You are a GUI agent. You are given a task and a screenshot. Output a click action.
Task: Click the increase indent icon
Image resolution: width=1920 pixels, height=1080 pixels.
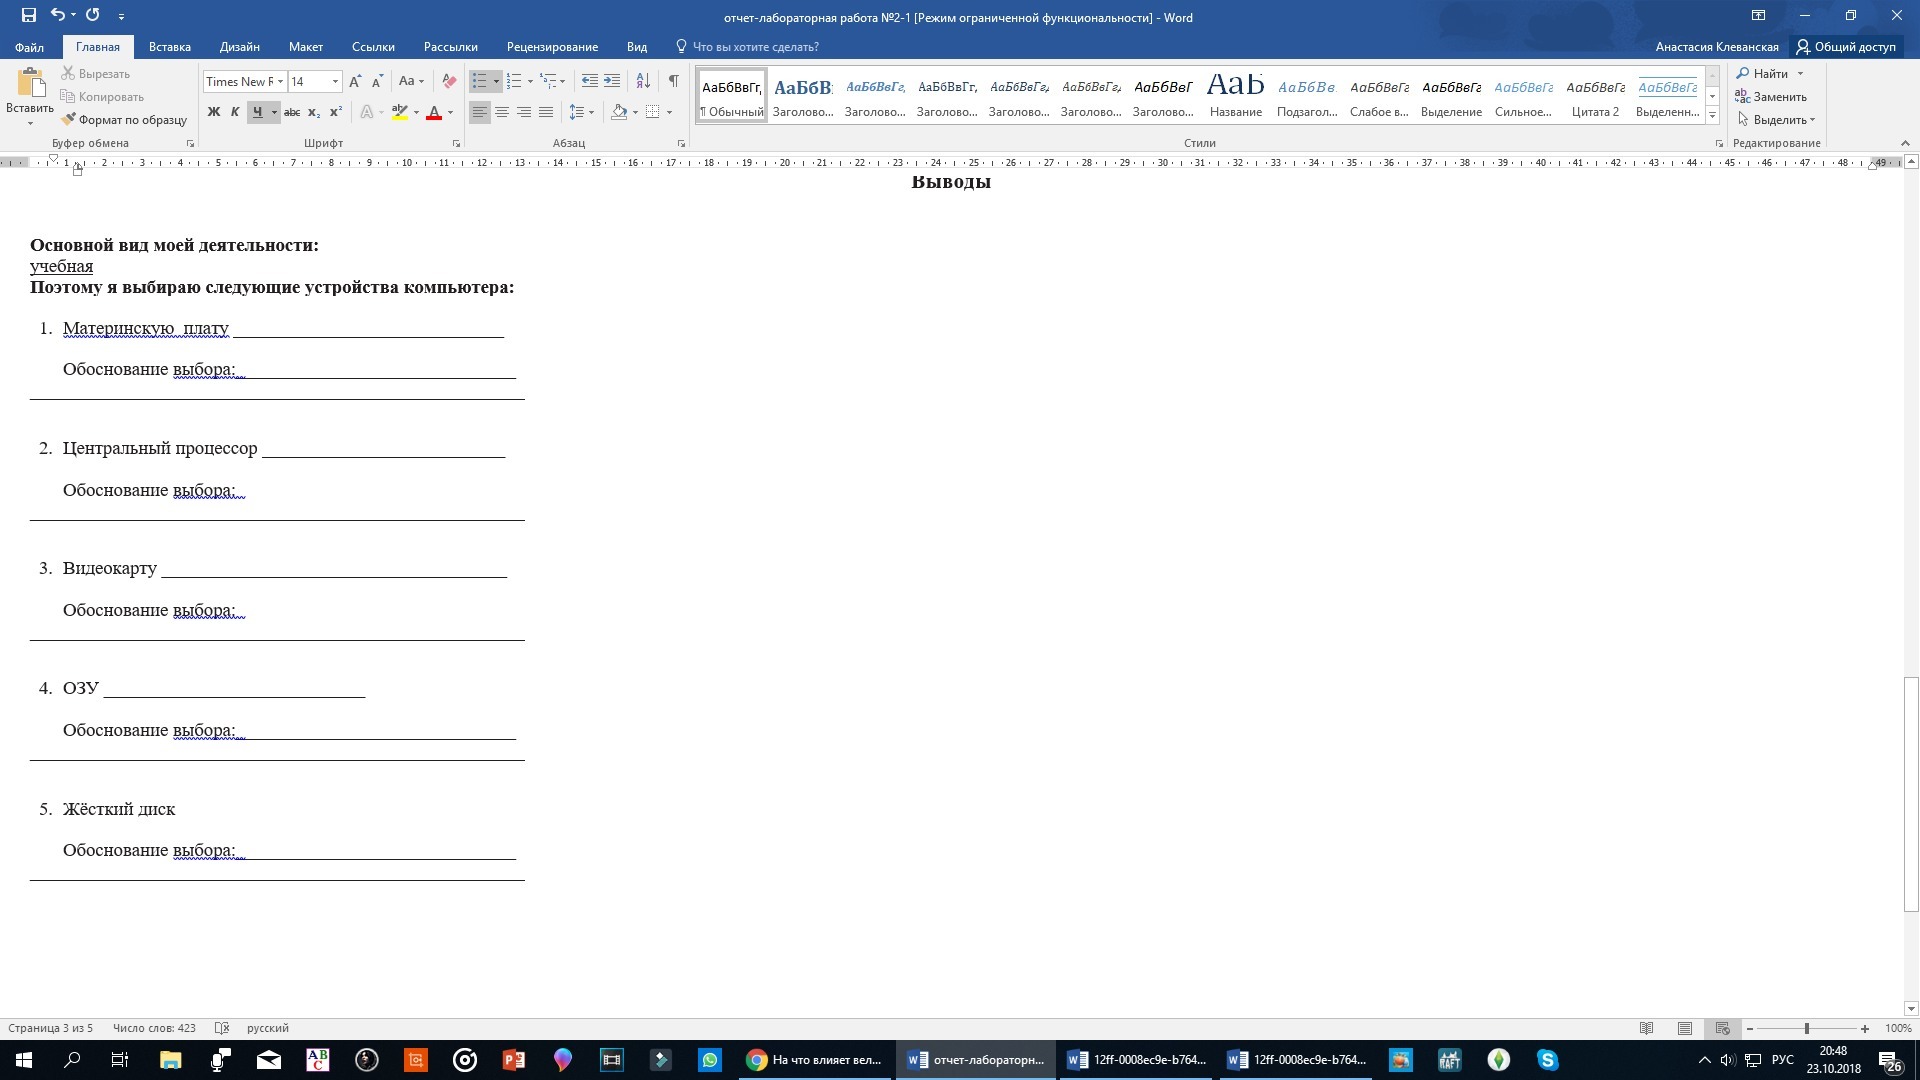coord(612,81)
